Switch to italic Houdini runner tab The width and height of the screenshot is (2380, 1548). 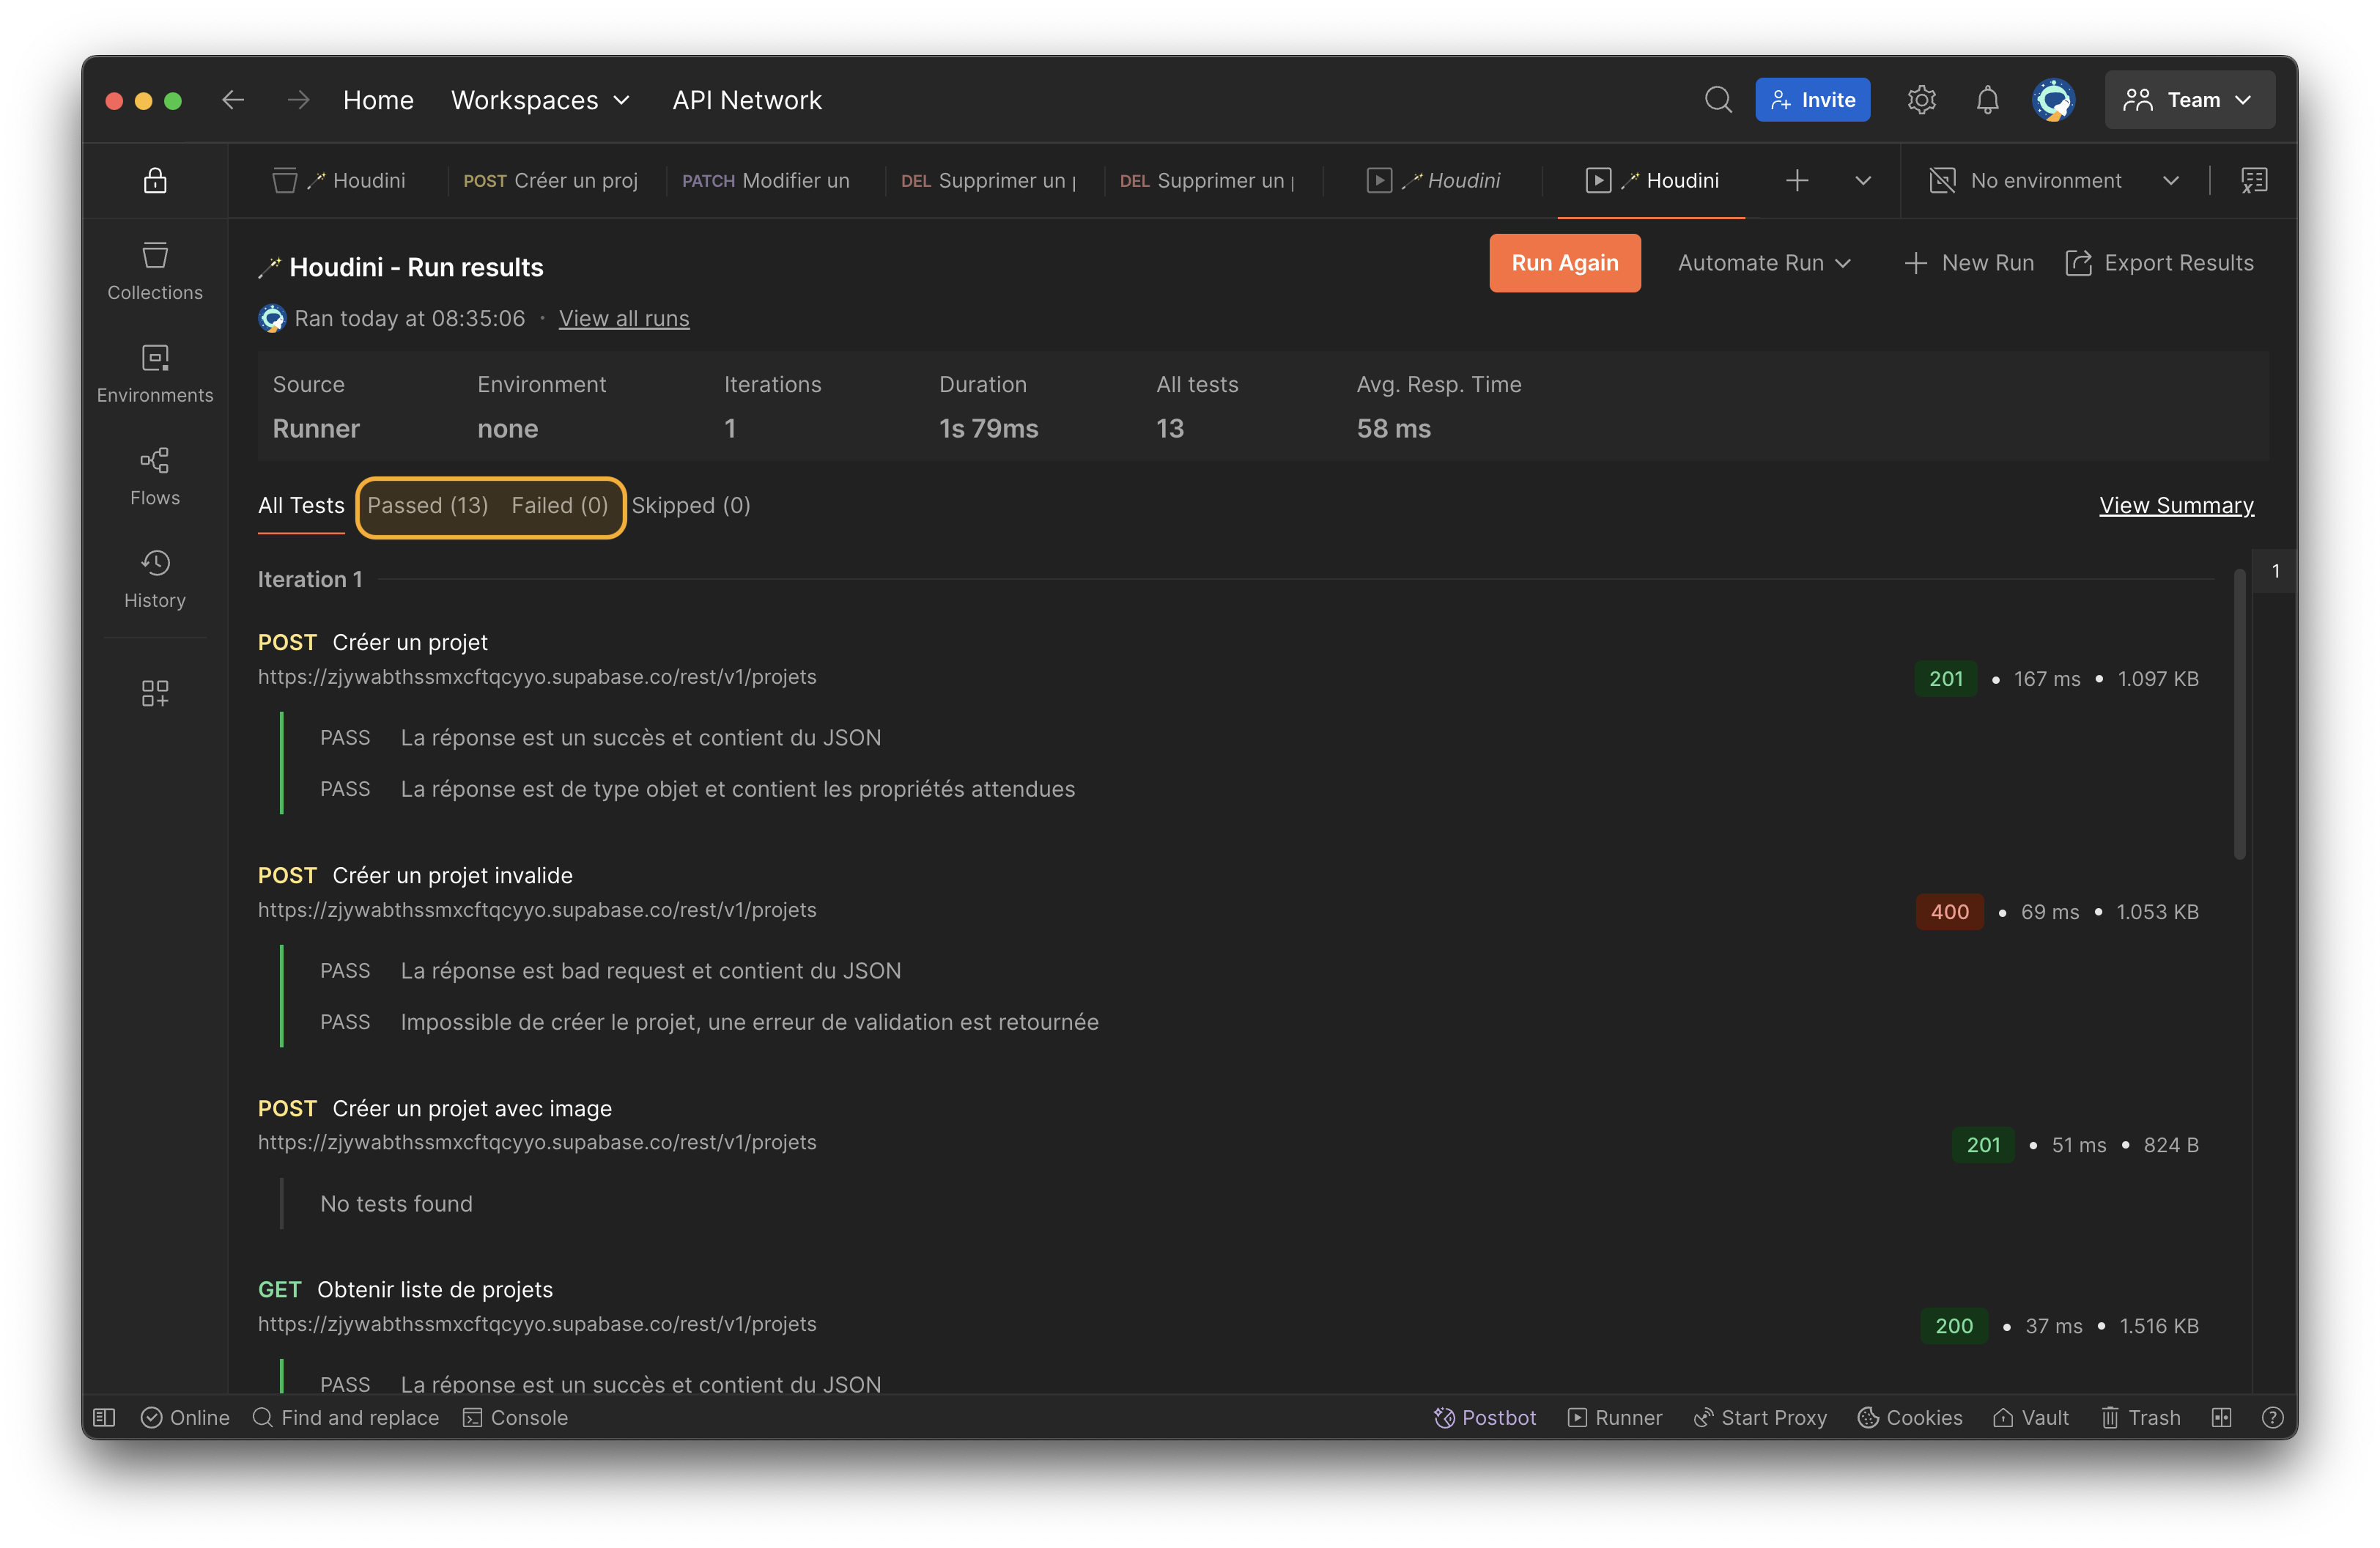tap(1434, 181)
